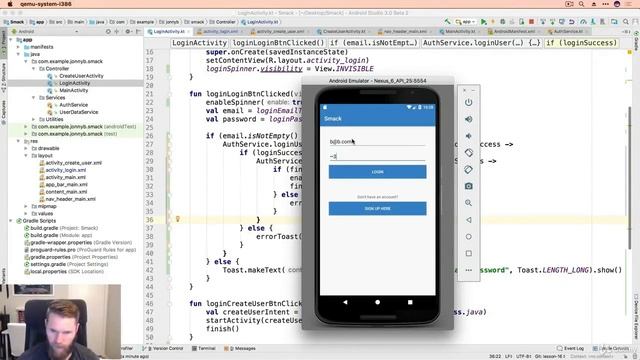Switch to the activity_login.xml editor tab
Screen dimensions: 640x360
coord(220,31)
